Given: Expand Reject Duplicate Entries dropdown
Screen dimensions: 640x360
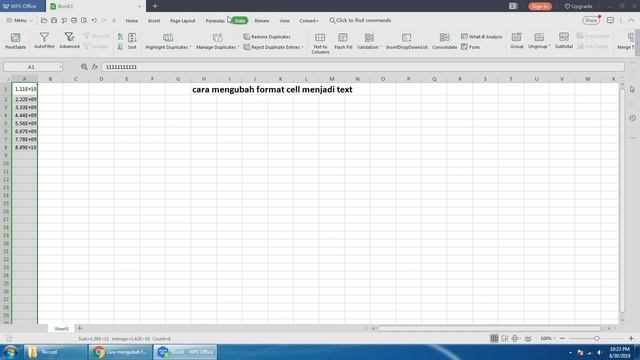Looking at the screenshot, I should (302, 47).
